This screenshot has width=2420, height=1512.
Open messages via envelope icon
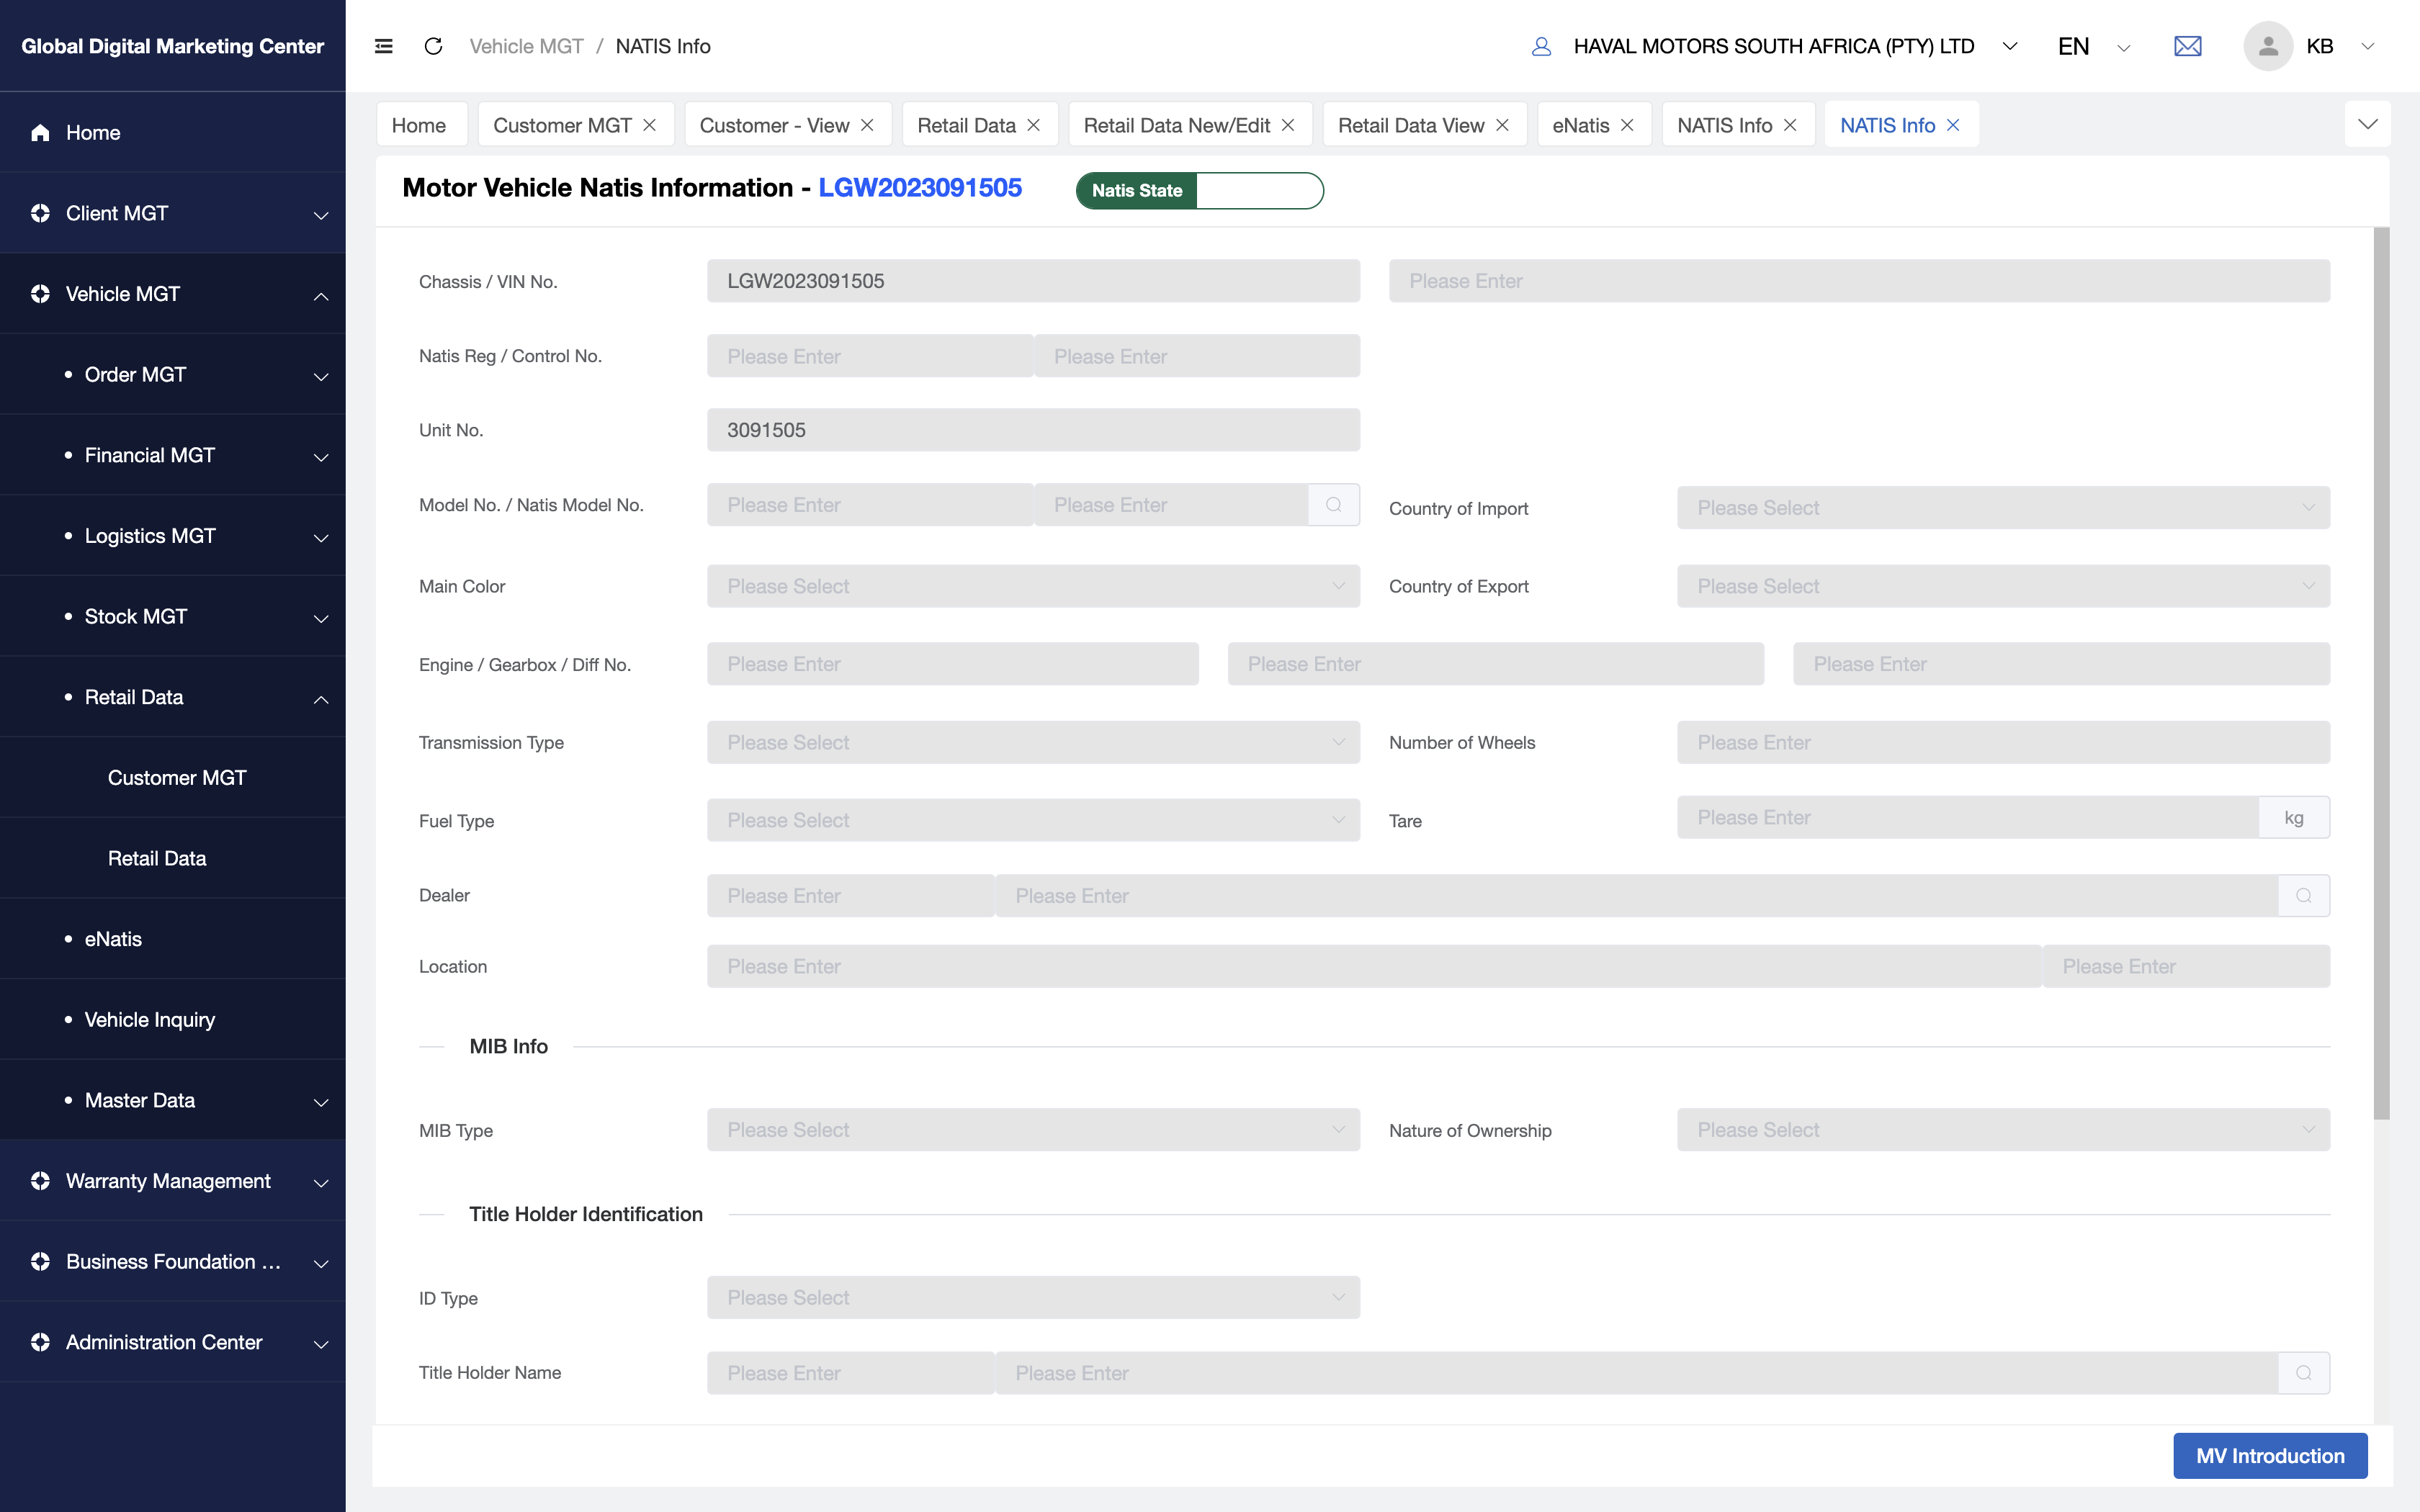click(2187, 46)
